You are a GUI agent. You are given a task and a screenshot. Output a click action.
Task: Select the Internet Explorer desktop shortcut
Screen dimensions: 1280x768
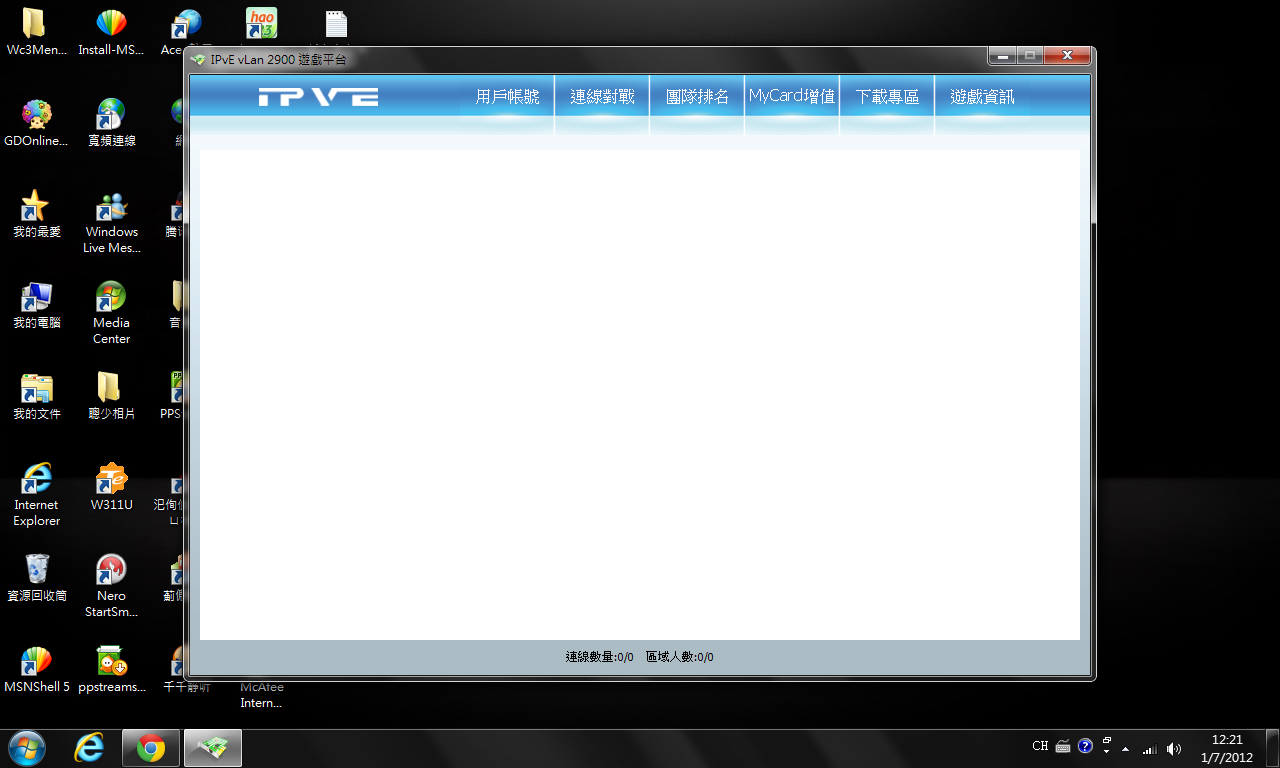click(x=36, y=495)
